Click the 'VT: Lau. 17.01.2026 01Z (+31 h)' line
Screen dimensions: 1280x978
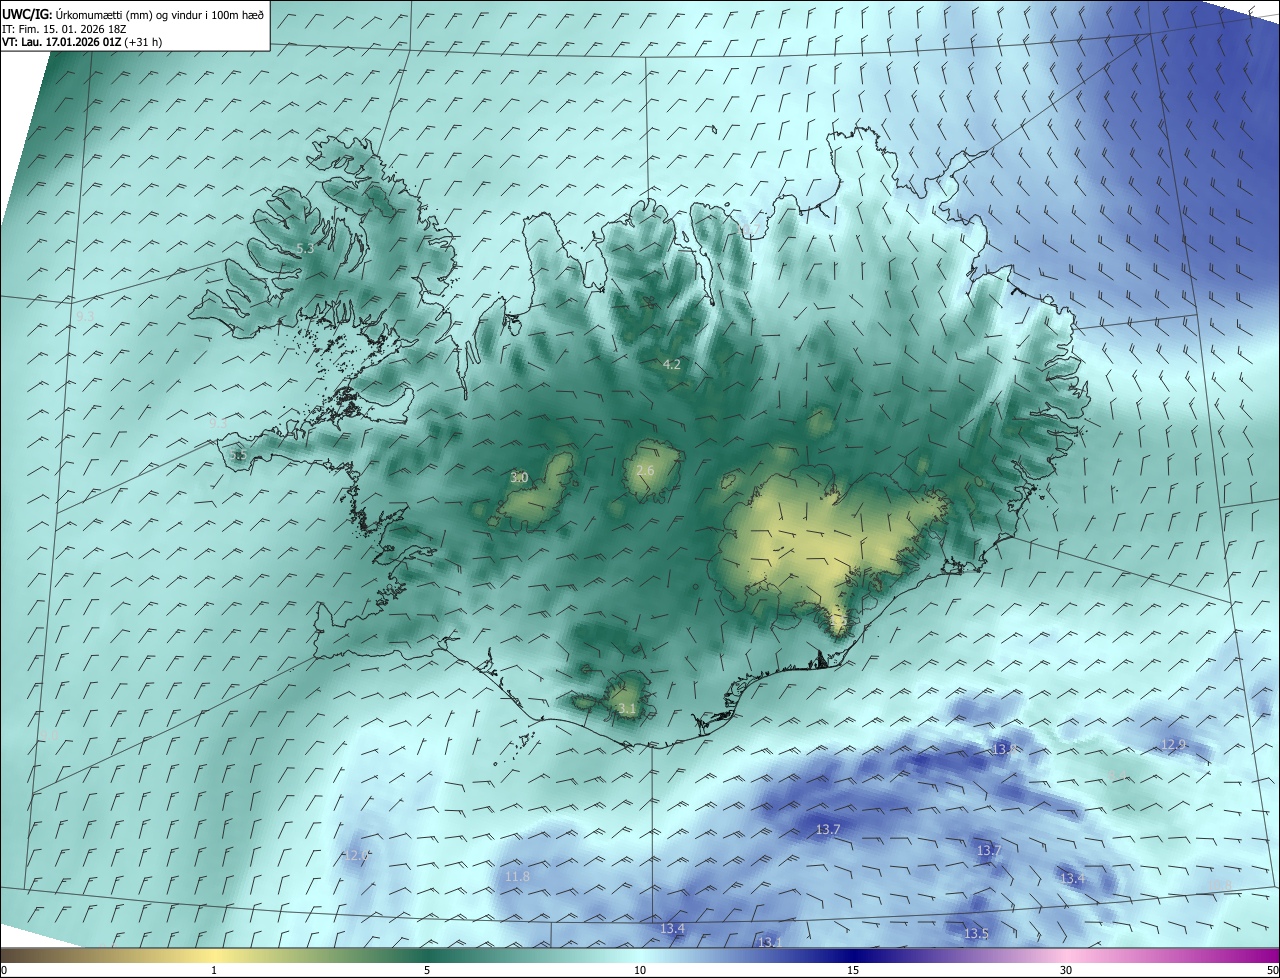point(82,42)
